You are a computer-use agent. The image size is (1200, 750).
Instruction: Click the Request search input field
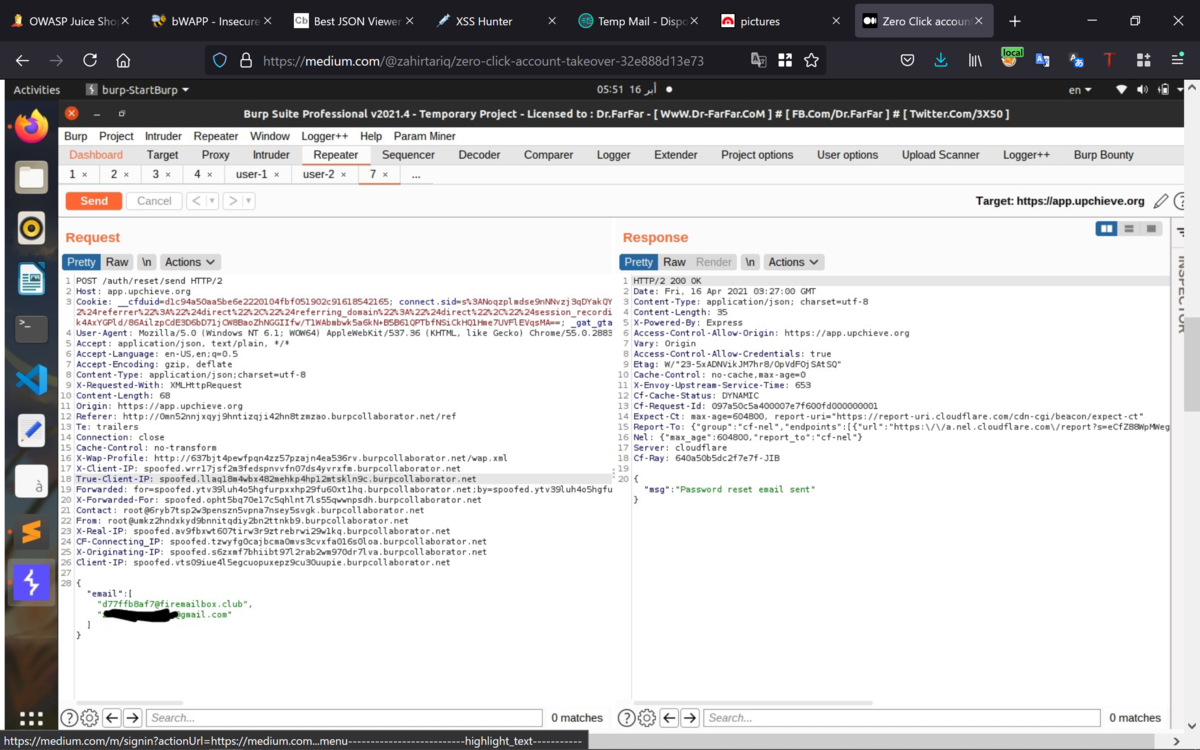tap(344, 717)
